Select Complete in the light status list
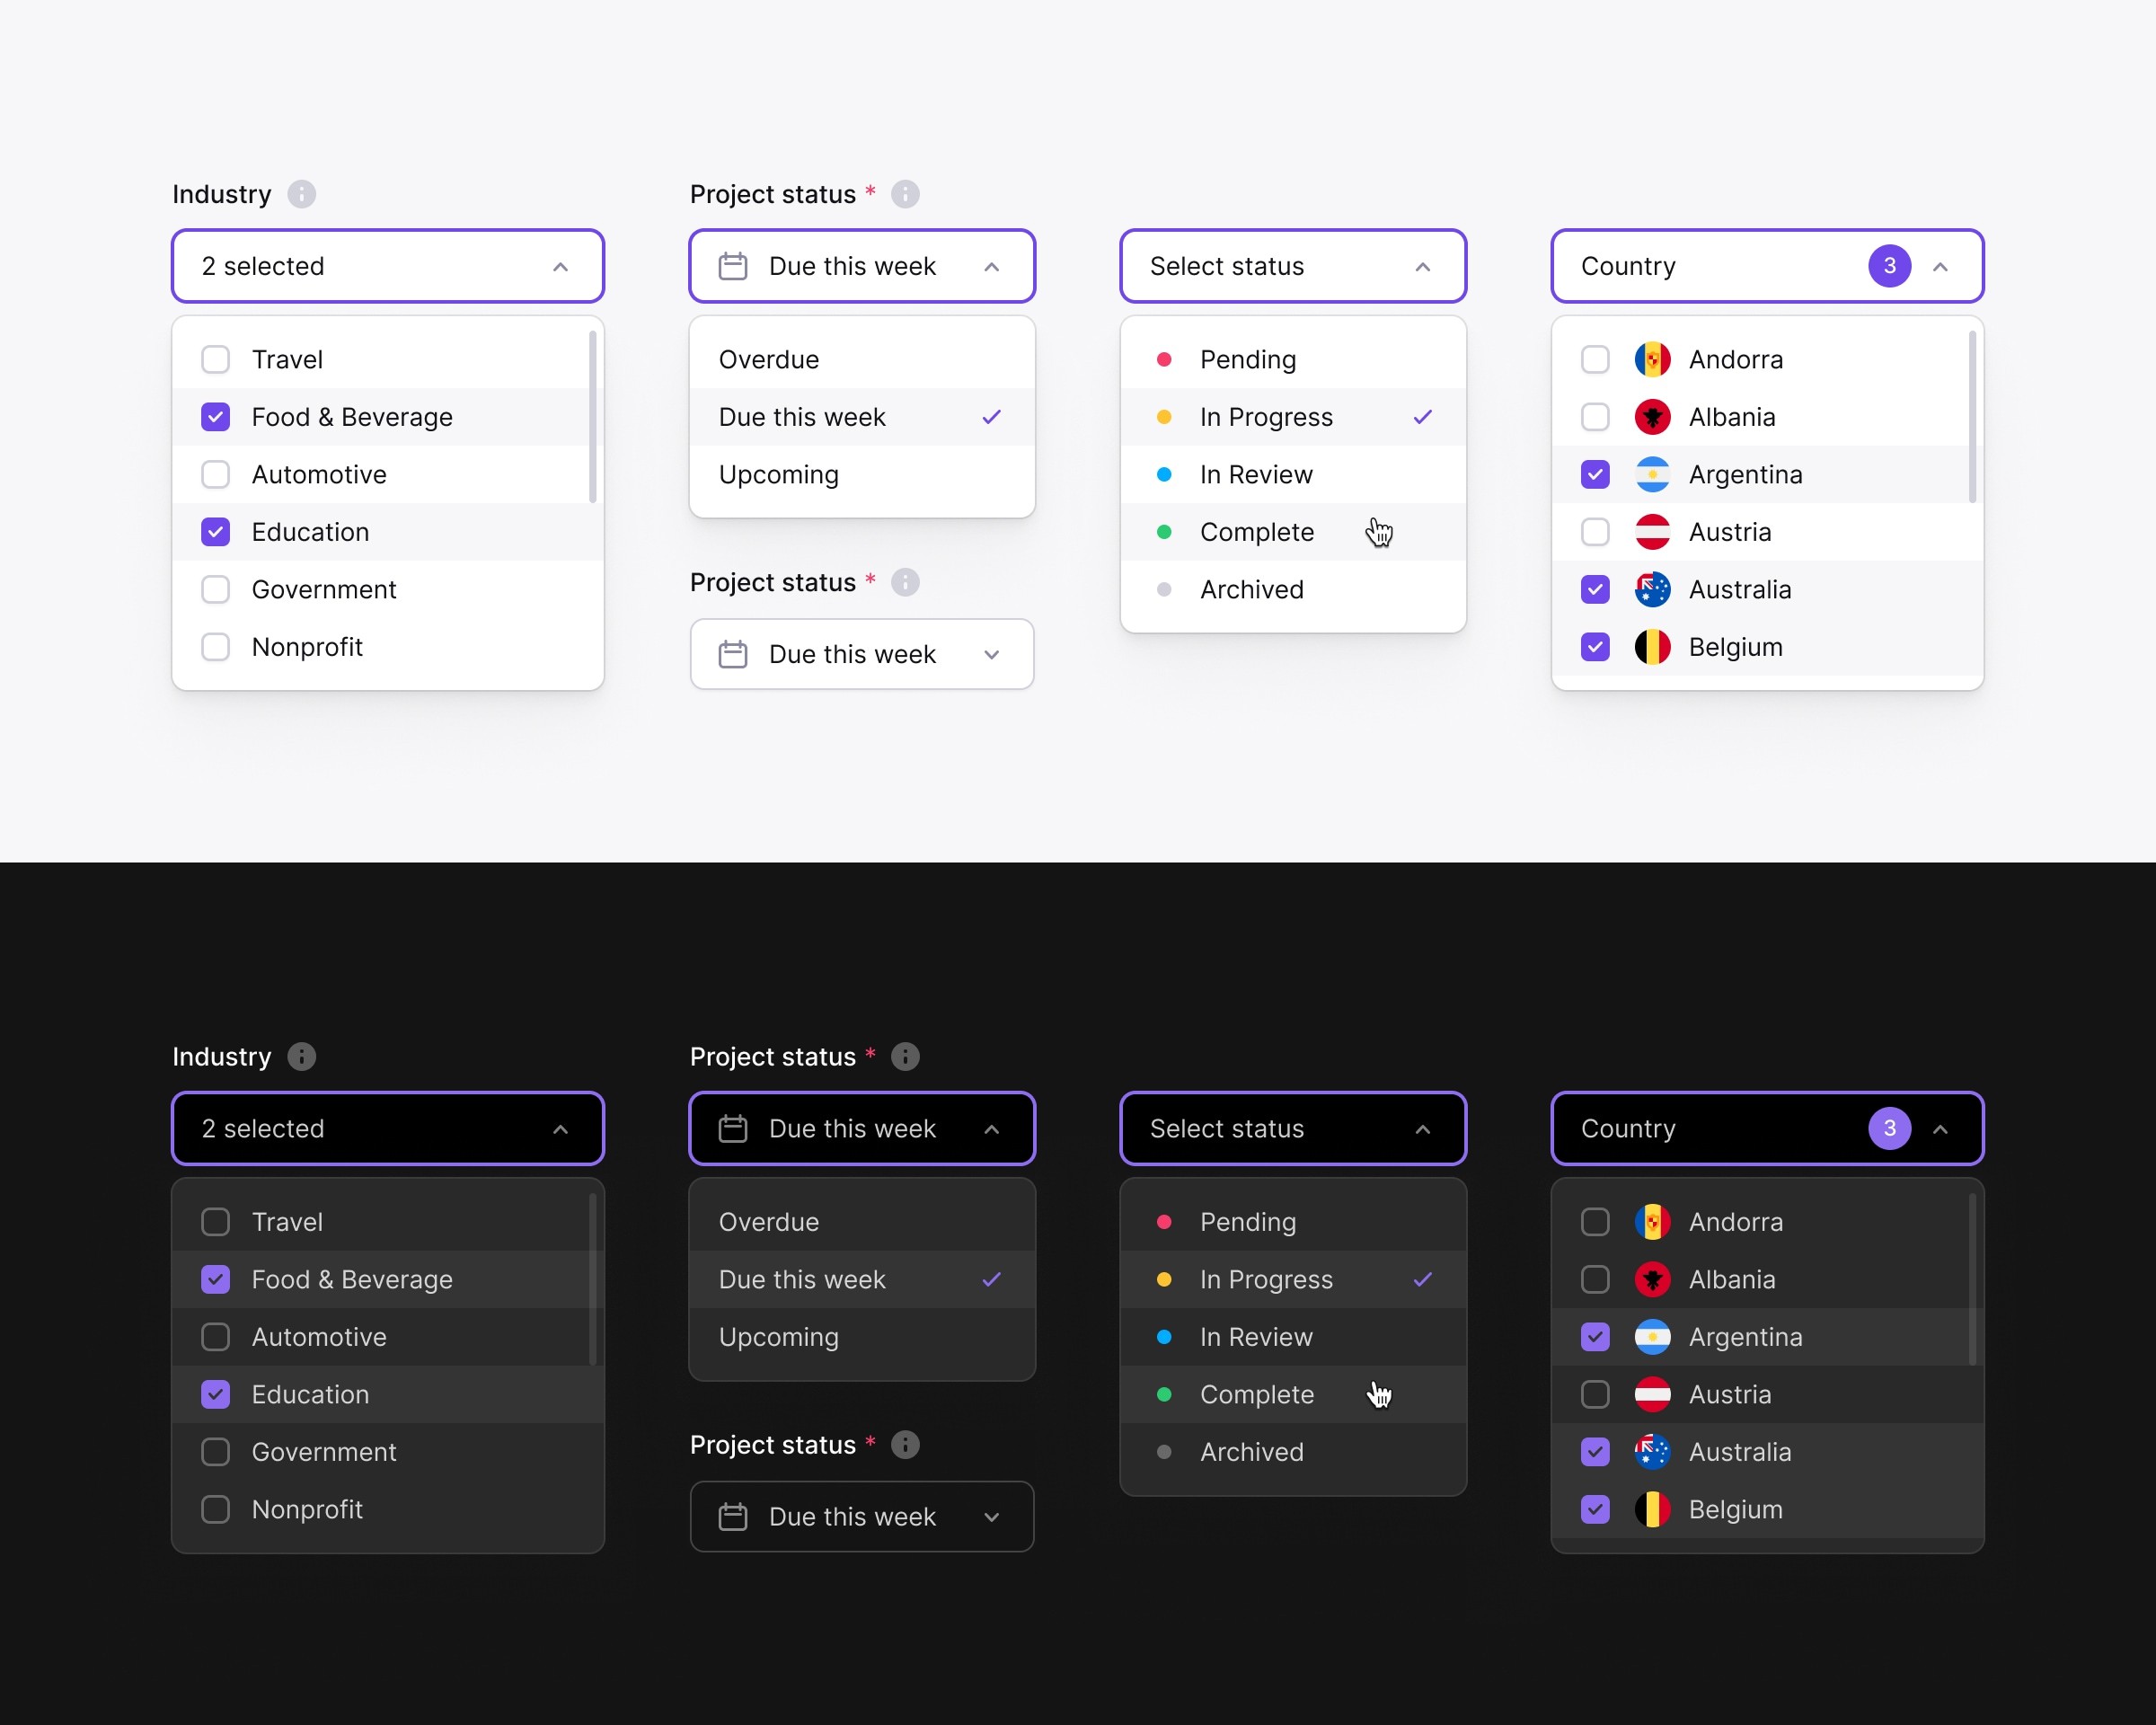This screenshot has width=2156, height=1725. pyautogui.click(x=1256, y=532)
